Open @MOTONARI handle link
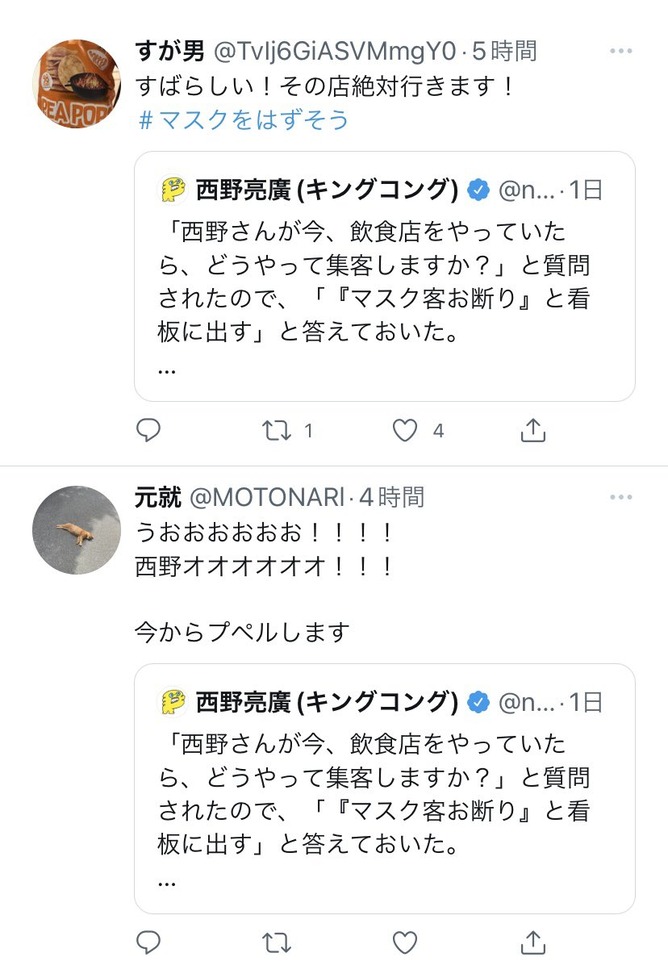This screenshot has width=668, height=978. pyautogui.click(x=266, y=497)
